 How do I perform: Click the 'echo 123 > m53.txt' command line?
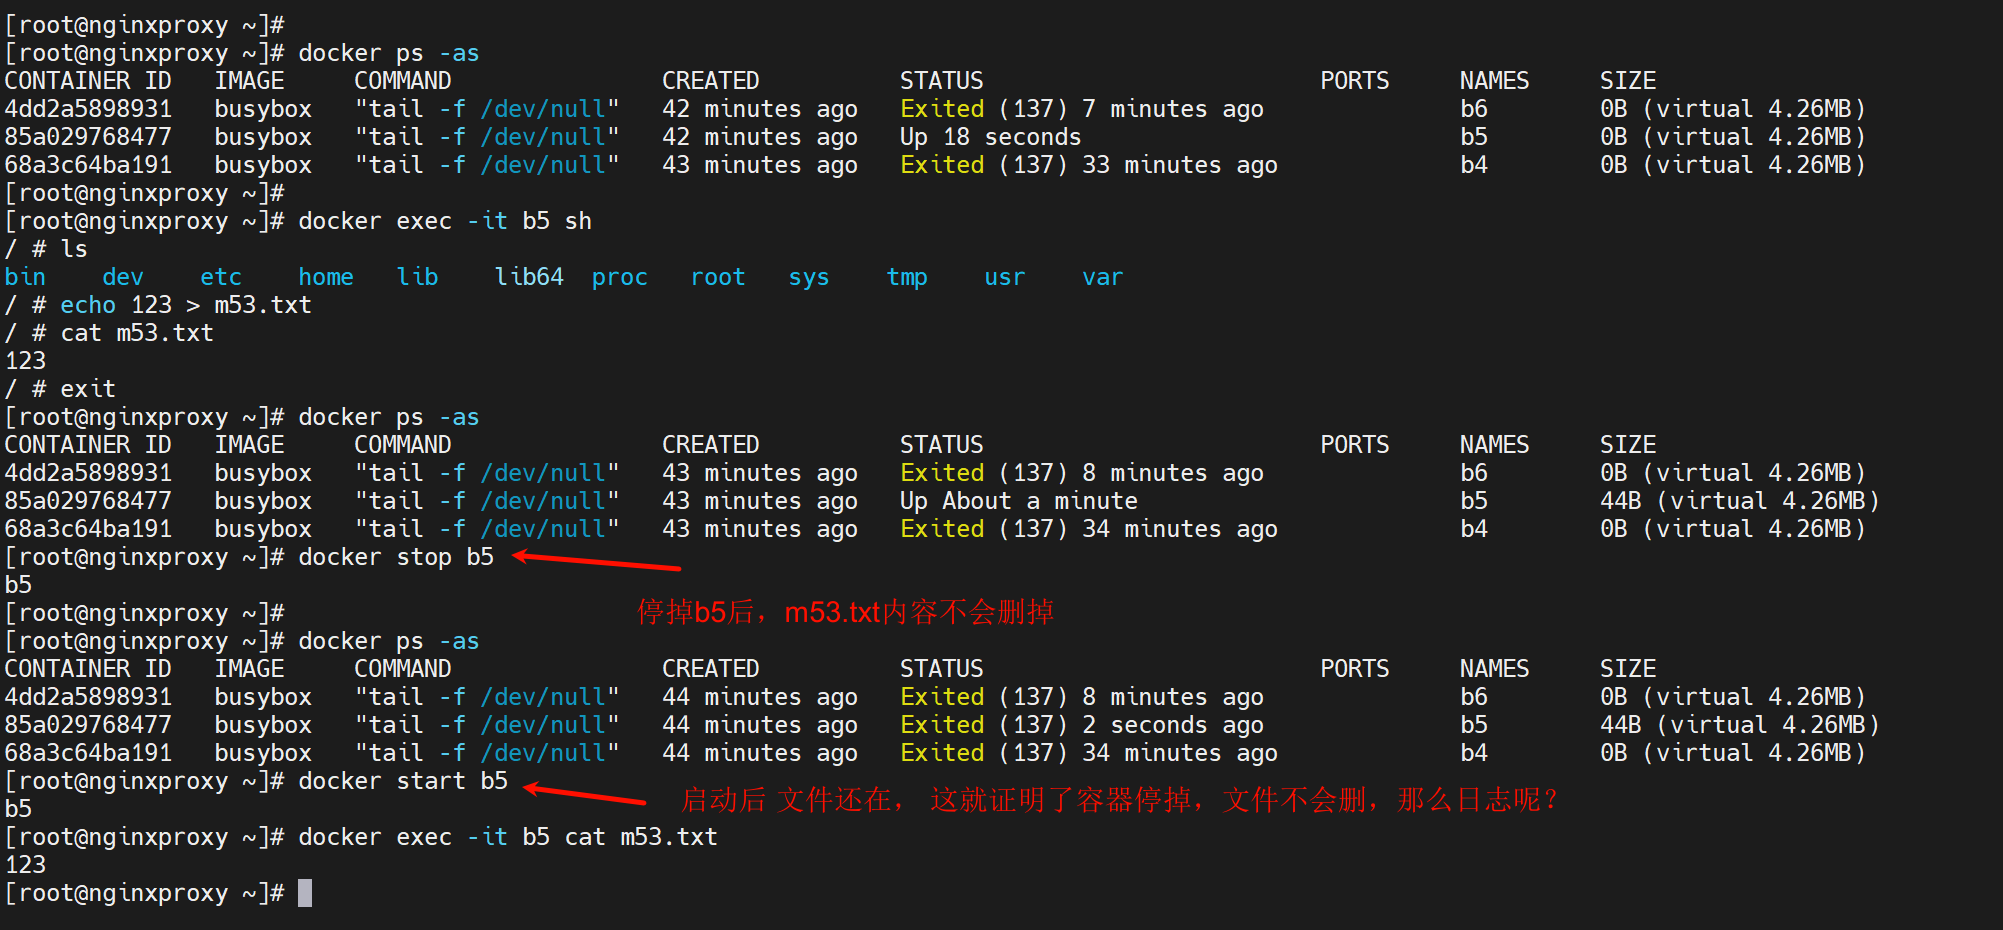[x=185, y=305]
